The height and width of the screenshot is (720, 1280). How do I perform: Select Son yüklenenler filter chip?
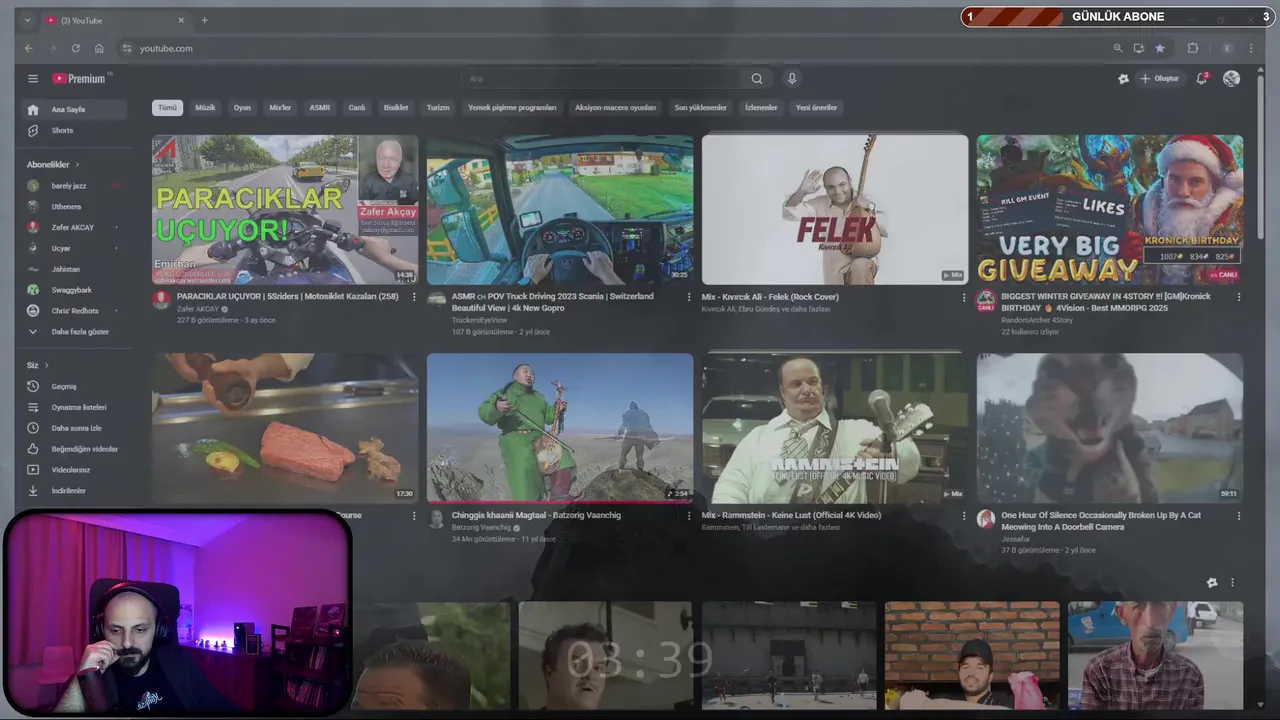point(701,108)
